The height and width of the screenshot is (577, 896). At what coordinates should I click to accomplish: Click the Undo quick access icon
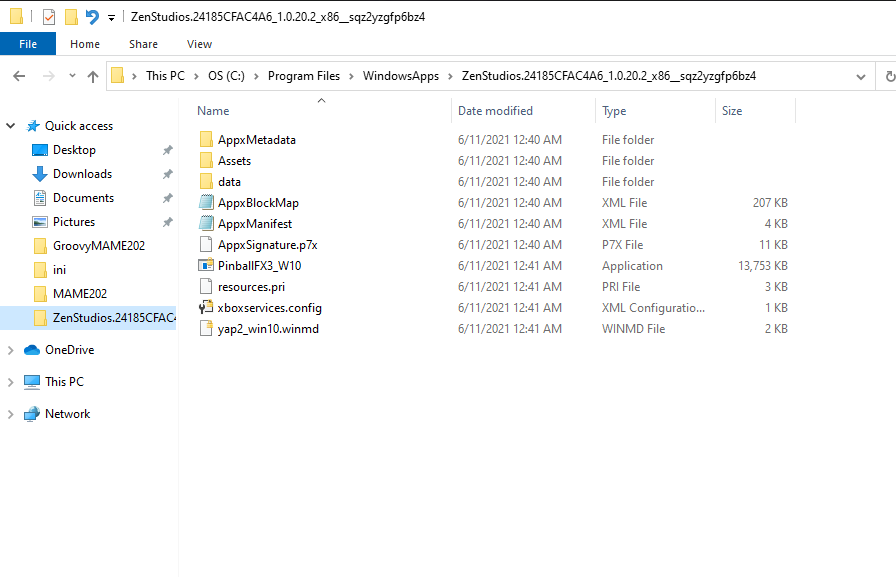pos(92,17)
